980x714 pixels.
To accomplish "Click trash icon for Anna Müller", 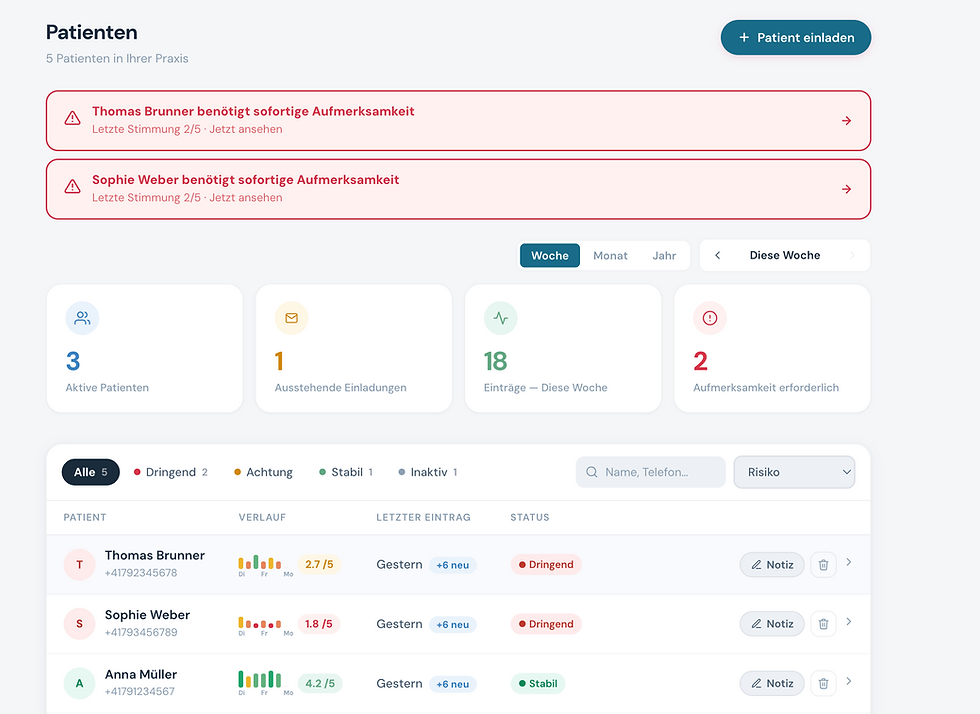I will point(823,683).
